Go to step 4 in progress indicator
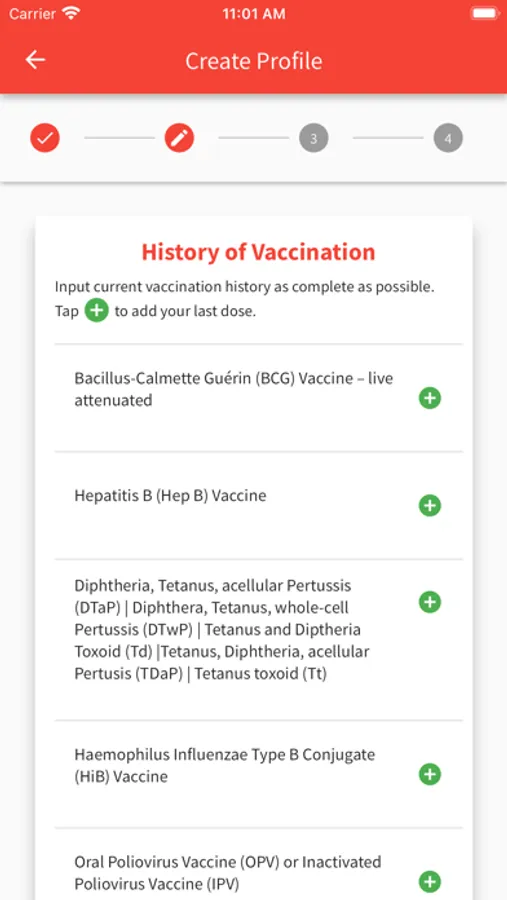 [x=448, y=138]
